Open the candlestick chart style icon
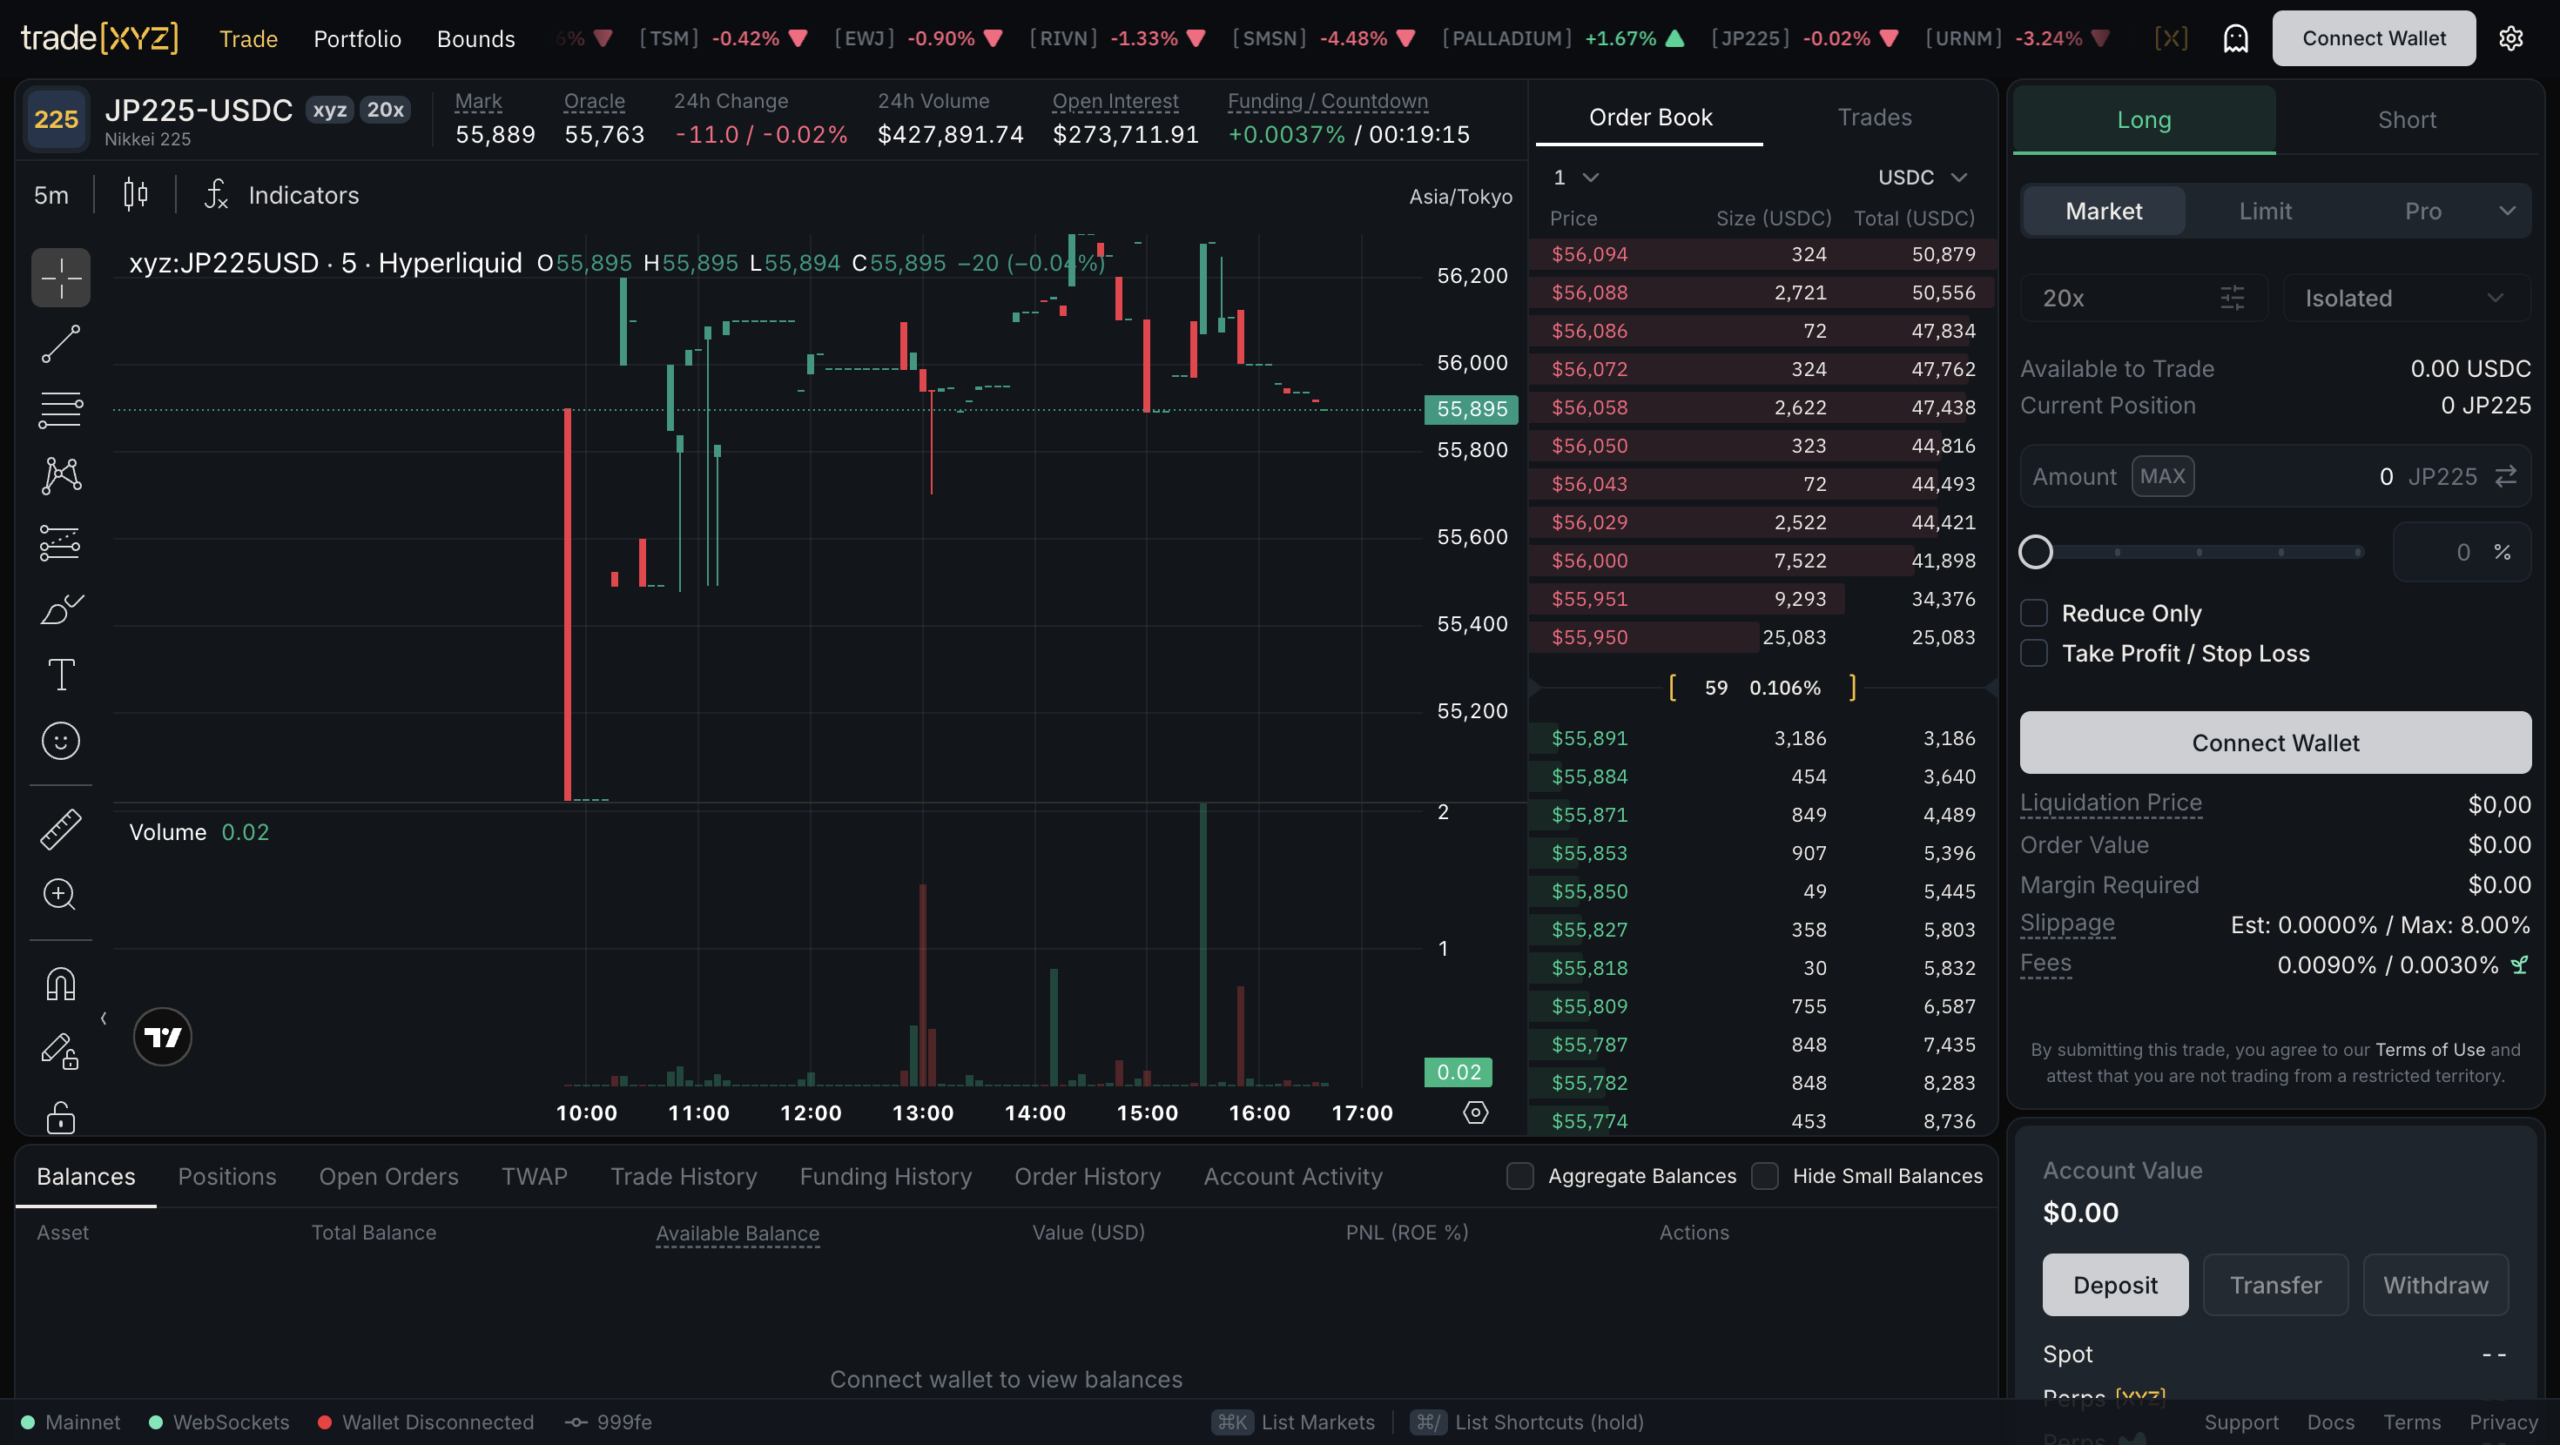This screenshot has height=1445, width=2560. click(x=136, y=194)
